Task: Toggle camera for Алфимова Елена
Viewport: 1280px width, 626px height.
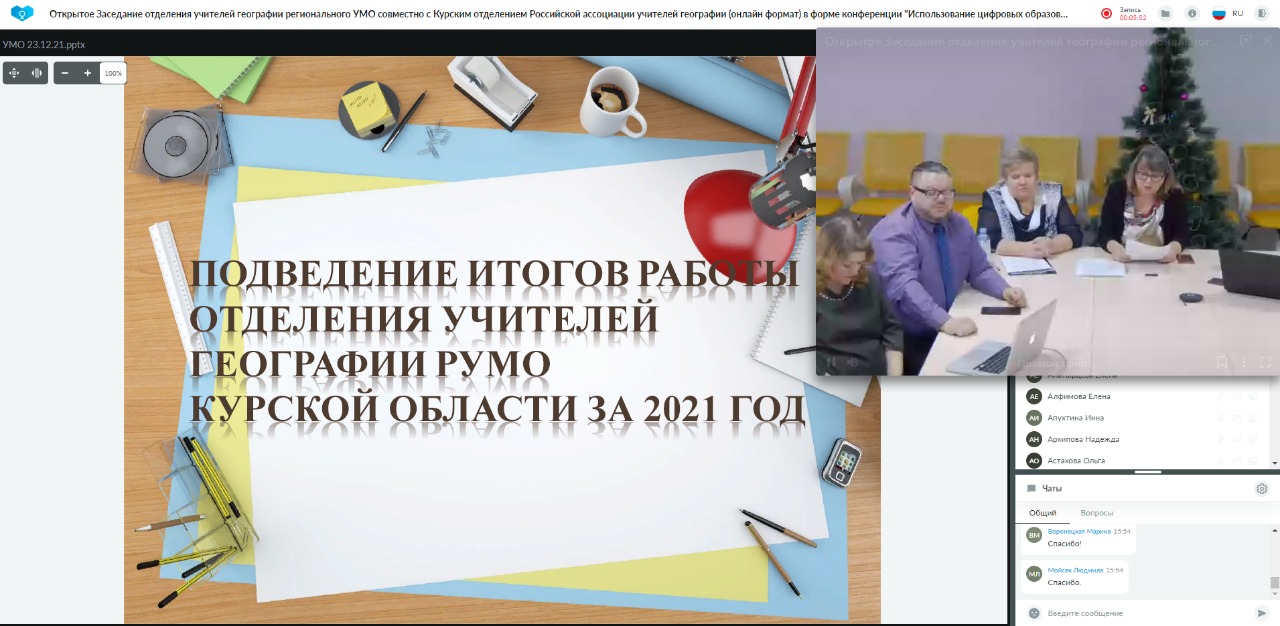Action: (1236, 397)
